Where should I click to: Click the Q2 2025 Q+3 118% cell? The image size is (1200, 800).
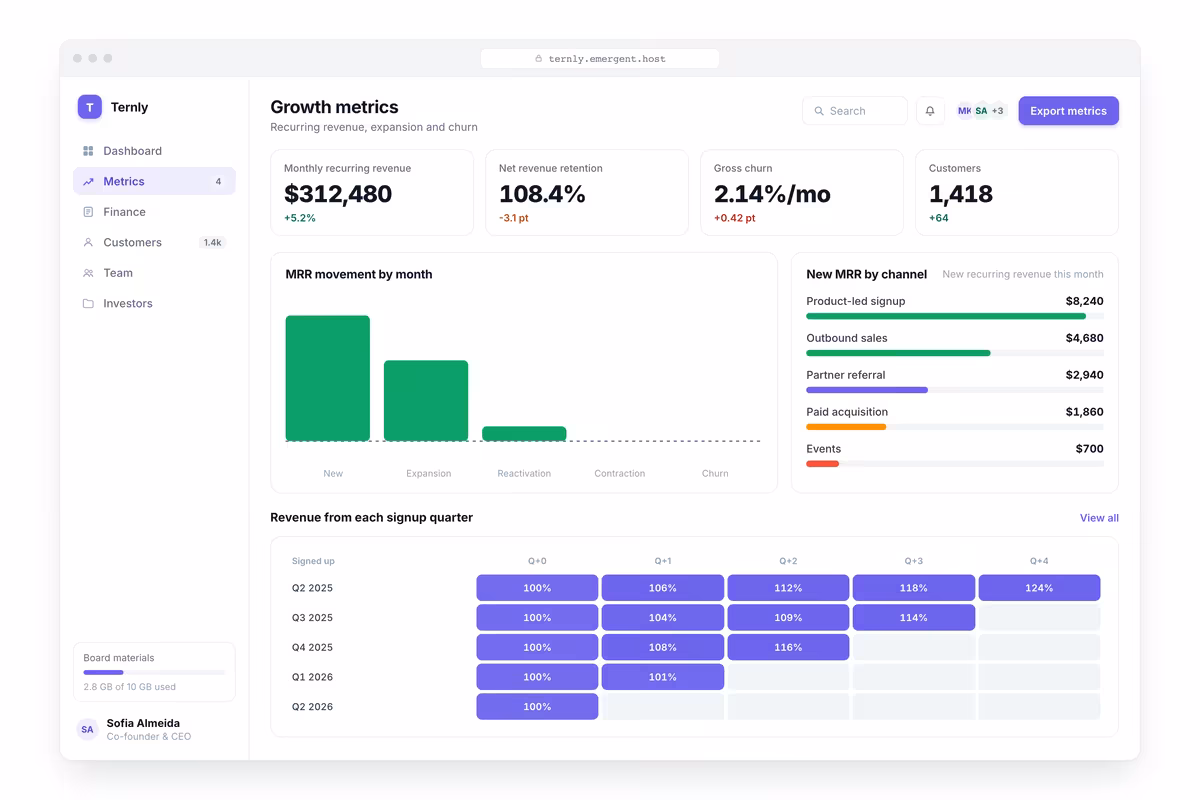tap(914, 588)
